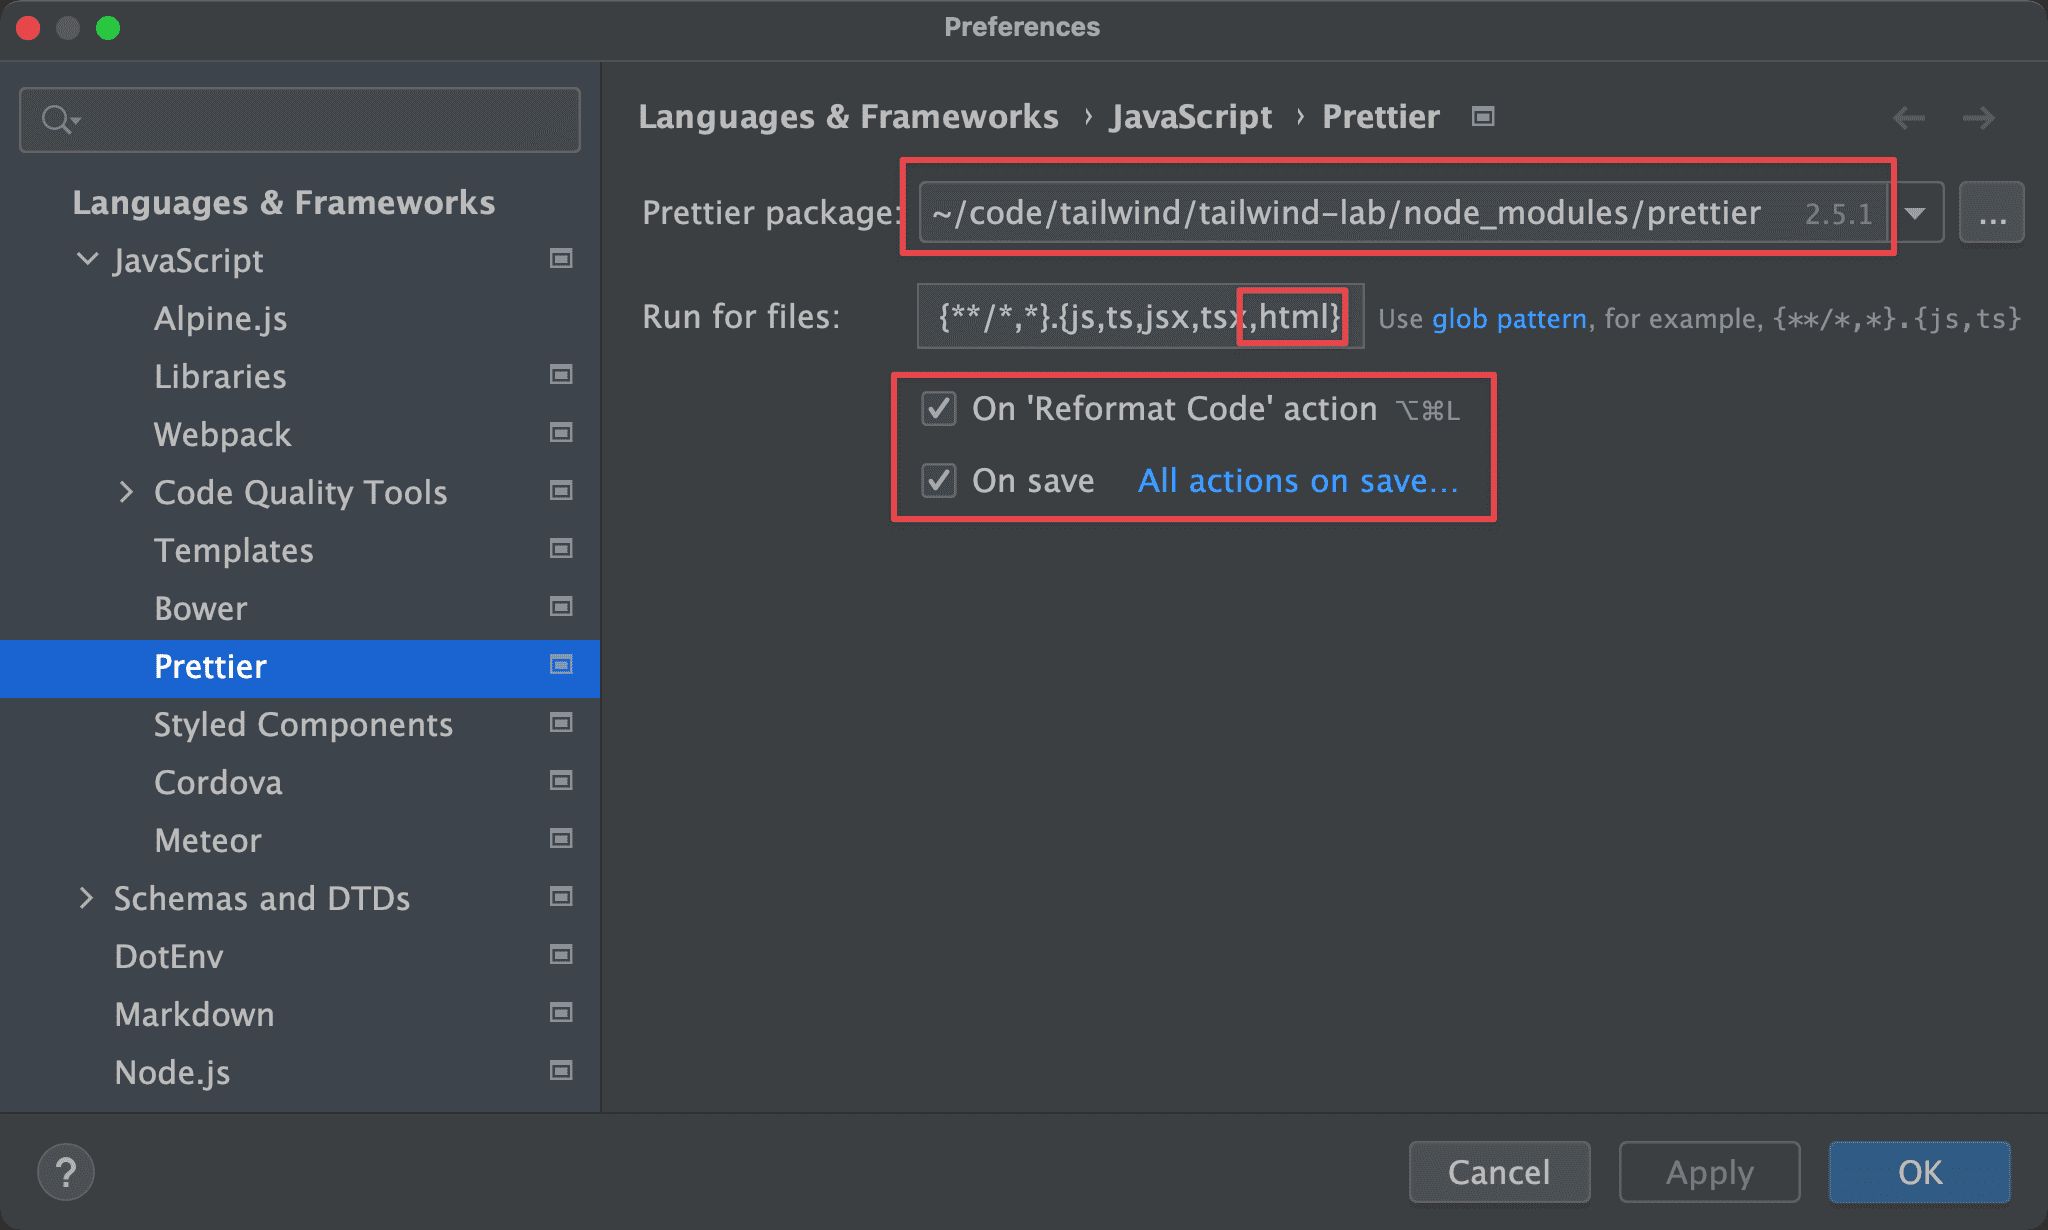Image resolution: width=2048 pixels, height=1230 pixels.
Task: Click project-level icon next to Markdown row
Action: tap(561, 1013)
